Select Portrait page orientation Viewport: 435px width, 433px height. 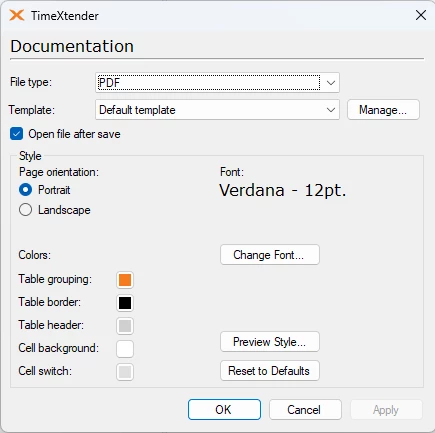[26, 190]
